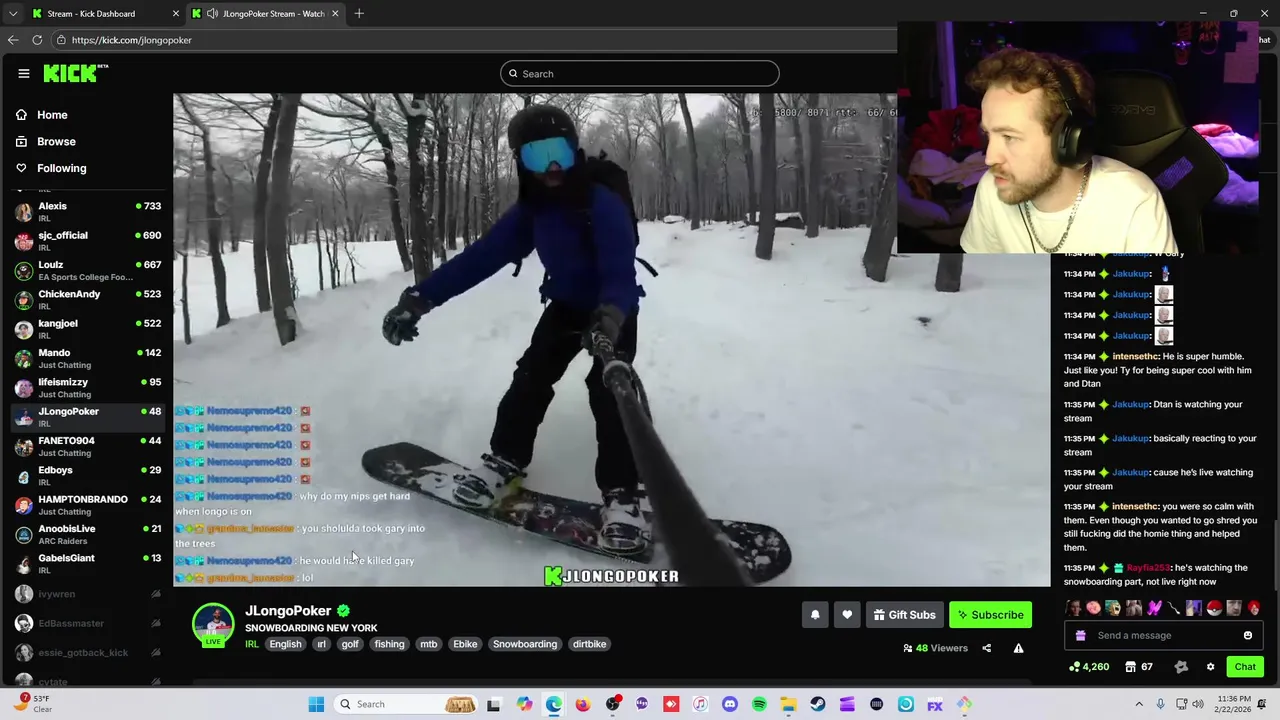Open Discord from the taskbar
The image size is (1280, 720).
730,704
